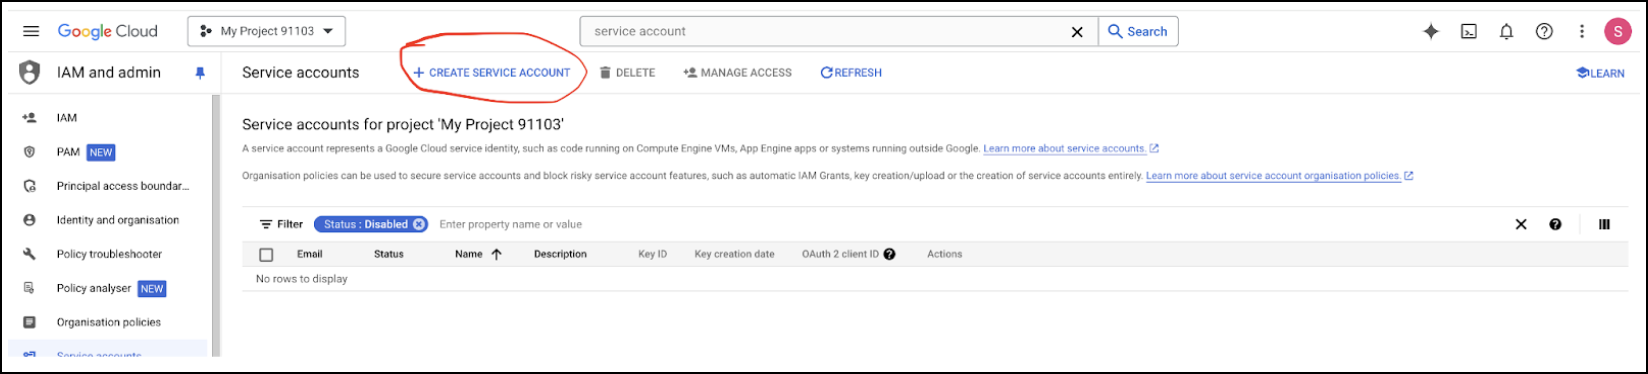The width and height of the screenshot is (1648, 374).
Task: Open the user account avatar 'S'
Action: click(x=1618, y=31)
